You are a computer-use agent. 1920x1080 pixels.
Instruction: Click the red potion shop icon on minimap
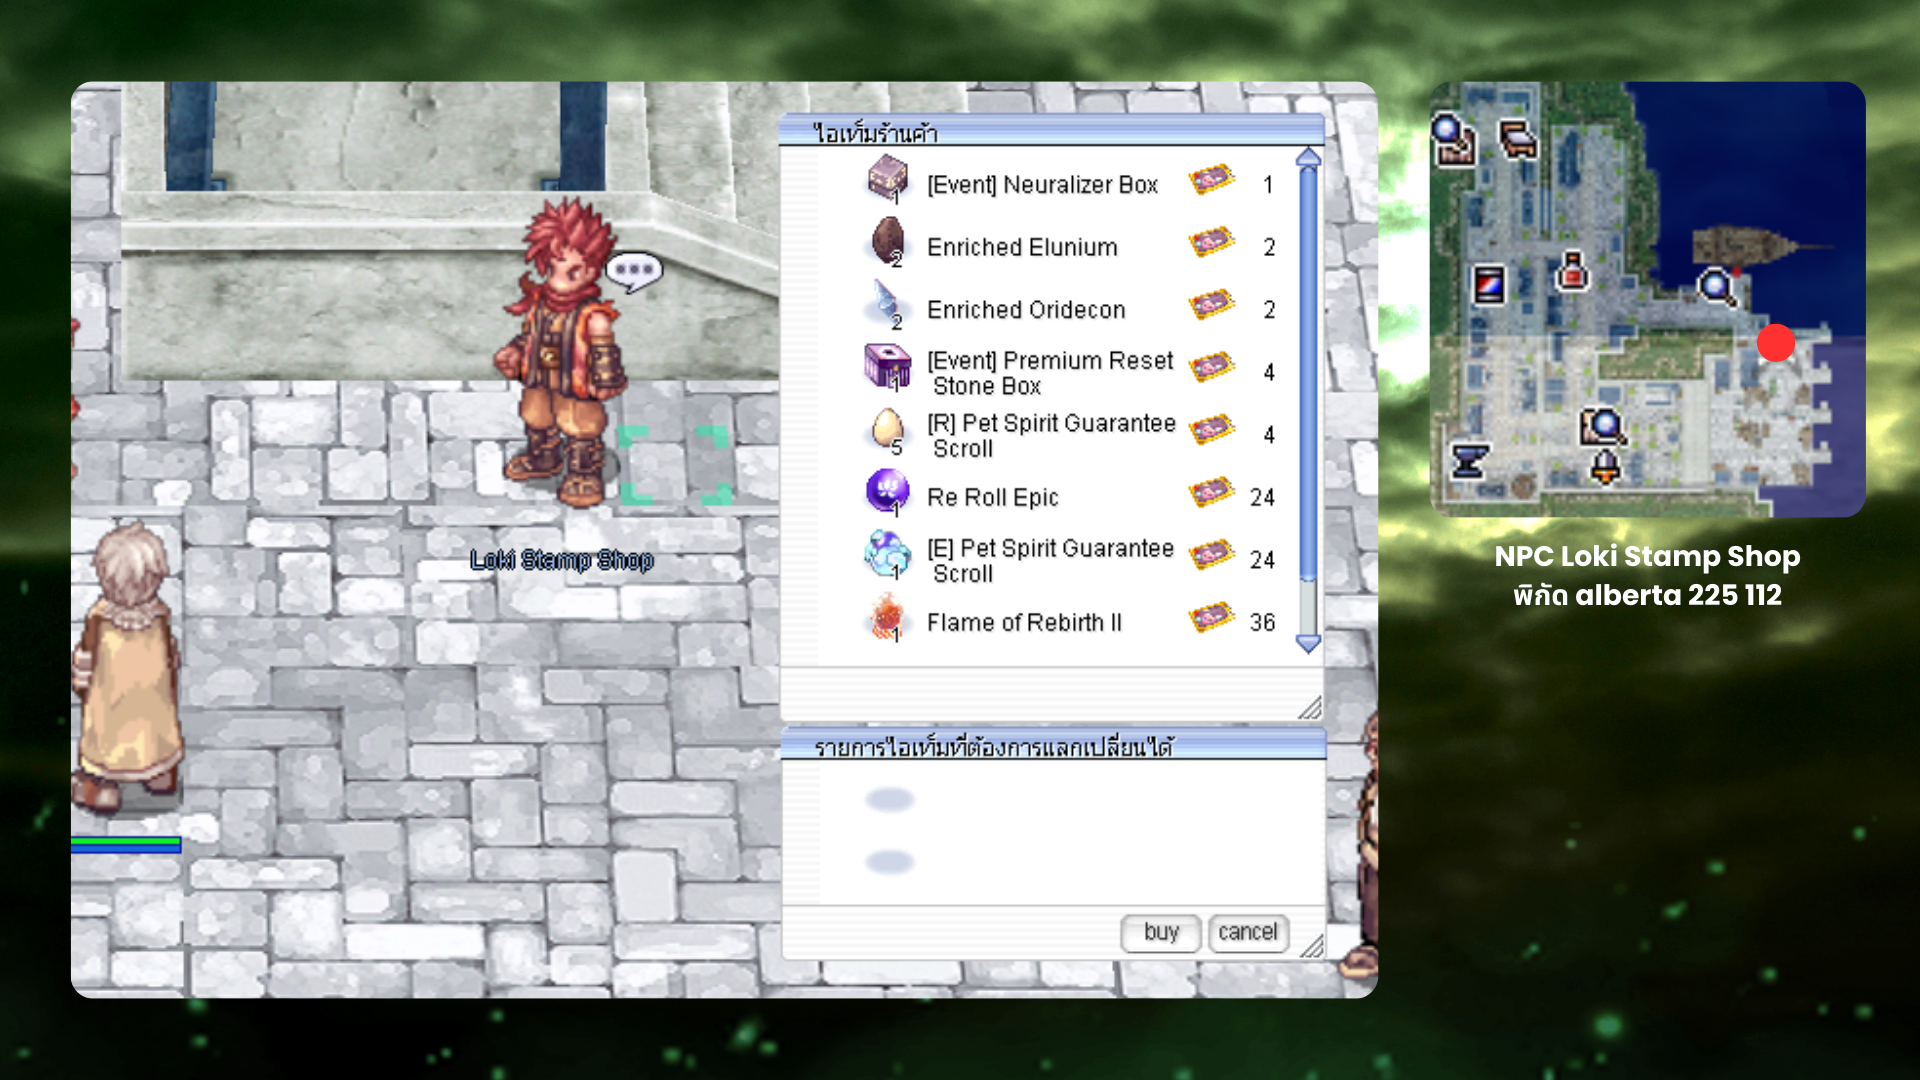(1572, 270)
